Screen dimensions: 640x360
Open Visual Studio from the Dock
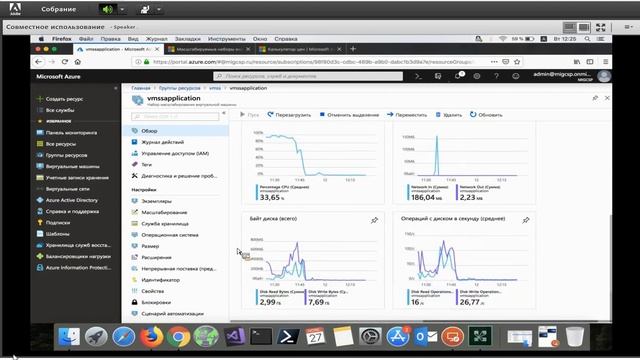pyautogui.click(x=234, y=337)
